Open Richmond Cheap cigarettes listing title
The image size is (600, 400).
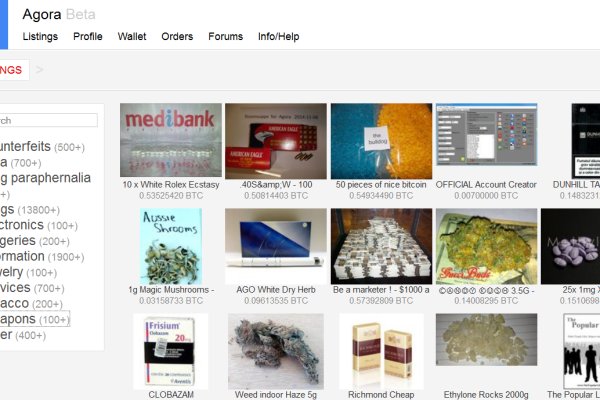381,395
